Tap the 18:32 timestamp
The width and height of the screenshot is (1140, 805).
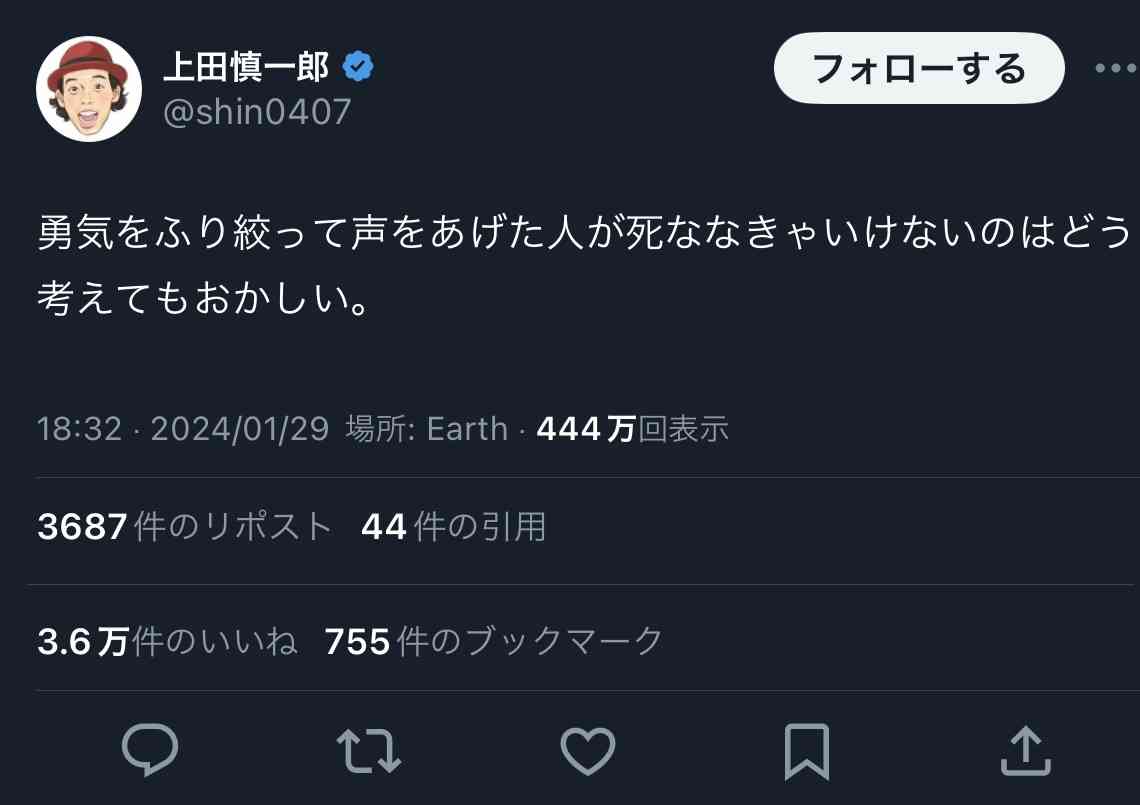click(79, 429)
